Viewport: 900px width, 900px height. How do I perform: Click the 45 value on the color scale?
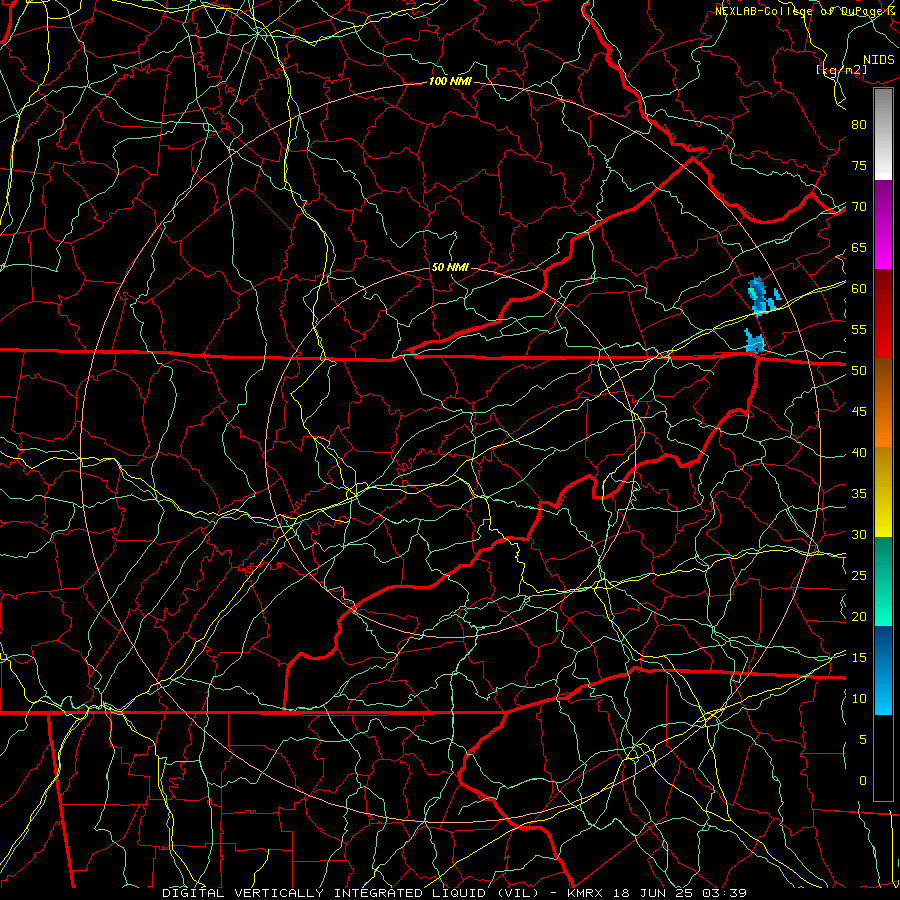[859, 412]
